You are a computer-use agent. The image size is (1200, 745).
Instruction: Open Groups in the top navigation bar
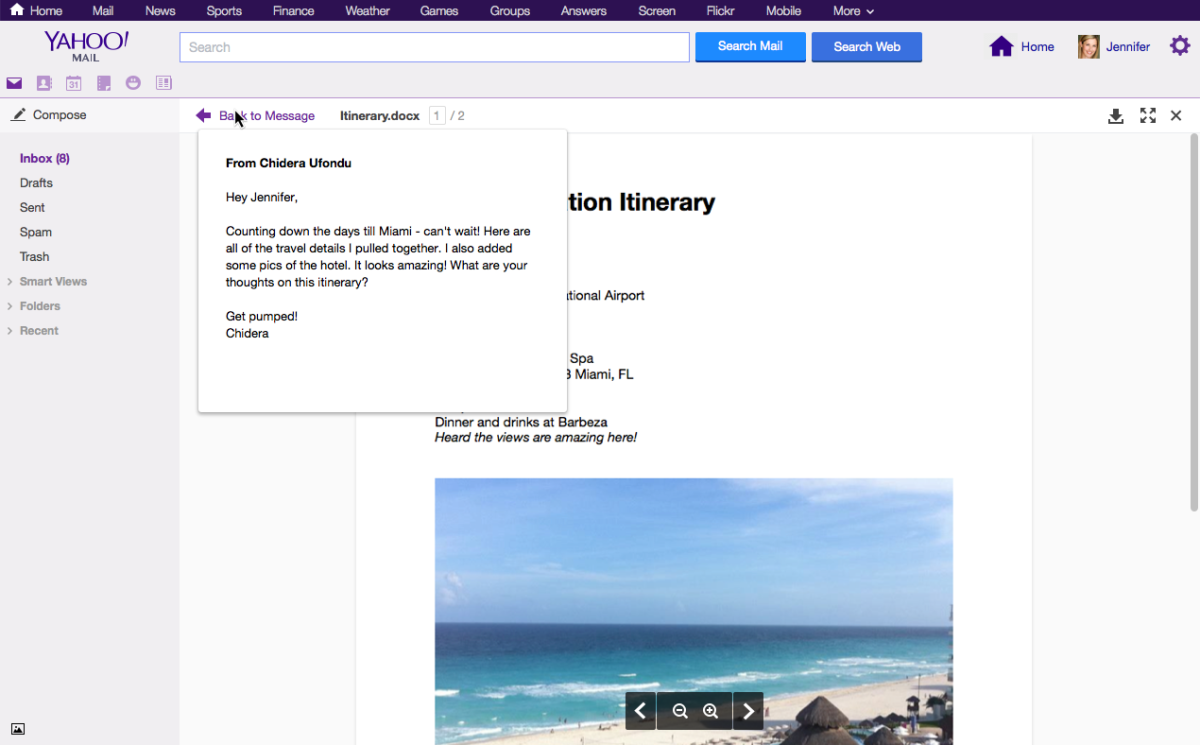click(510, 11)
